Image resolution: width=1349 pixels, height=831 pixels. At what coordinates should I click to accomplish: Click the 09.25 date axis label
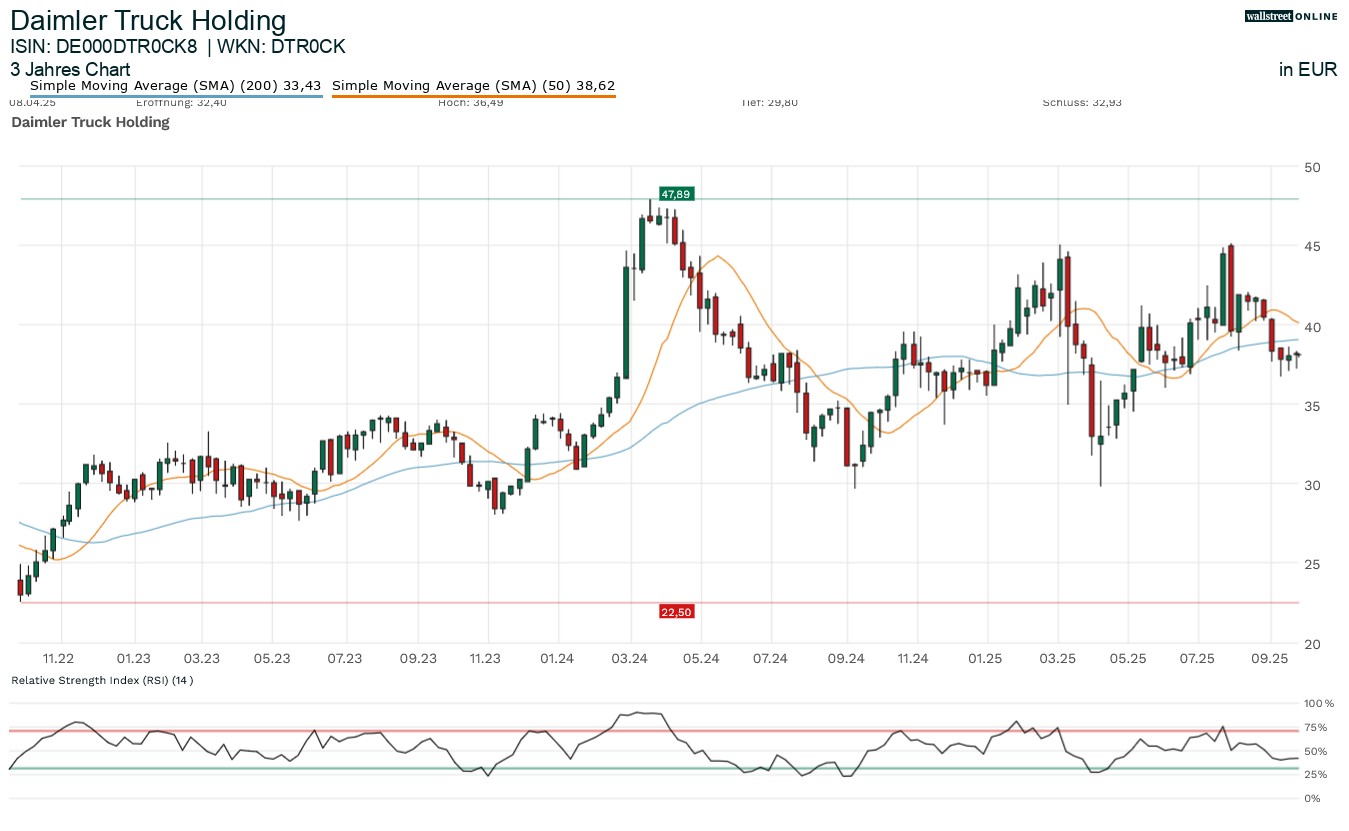(x=1270, y=658)
